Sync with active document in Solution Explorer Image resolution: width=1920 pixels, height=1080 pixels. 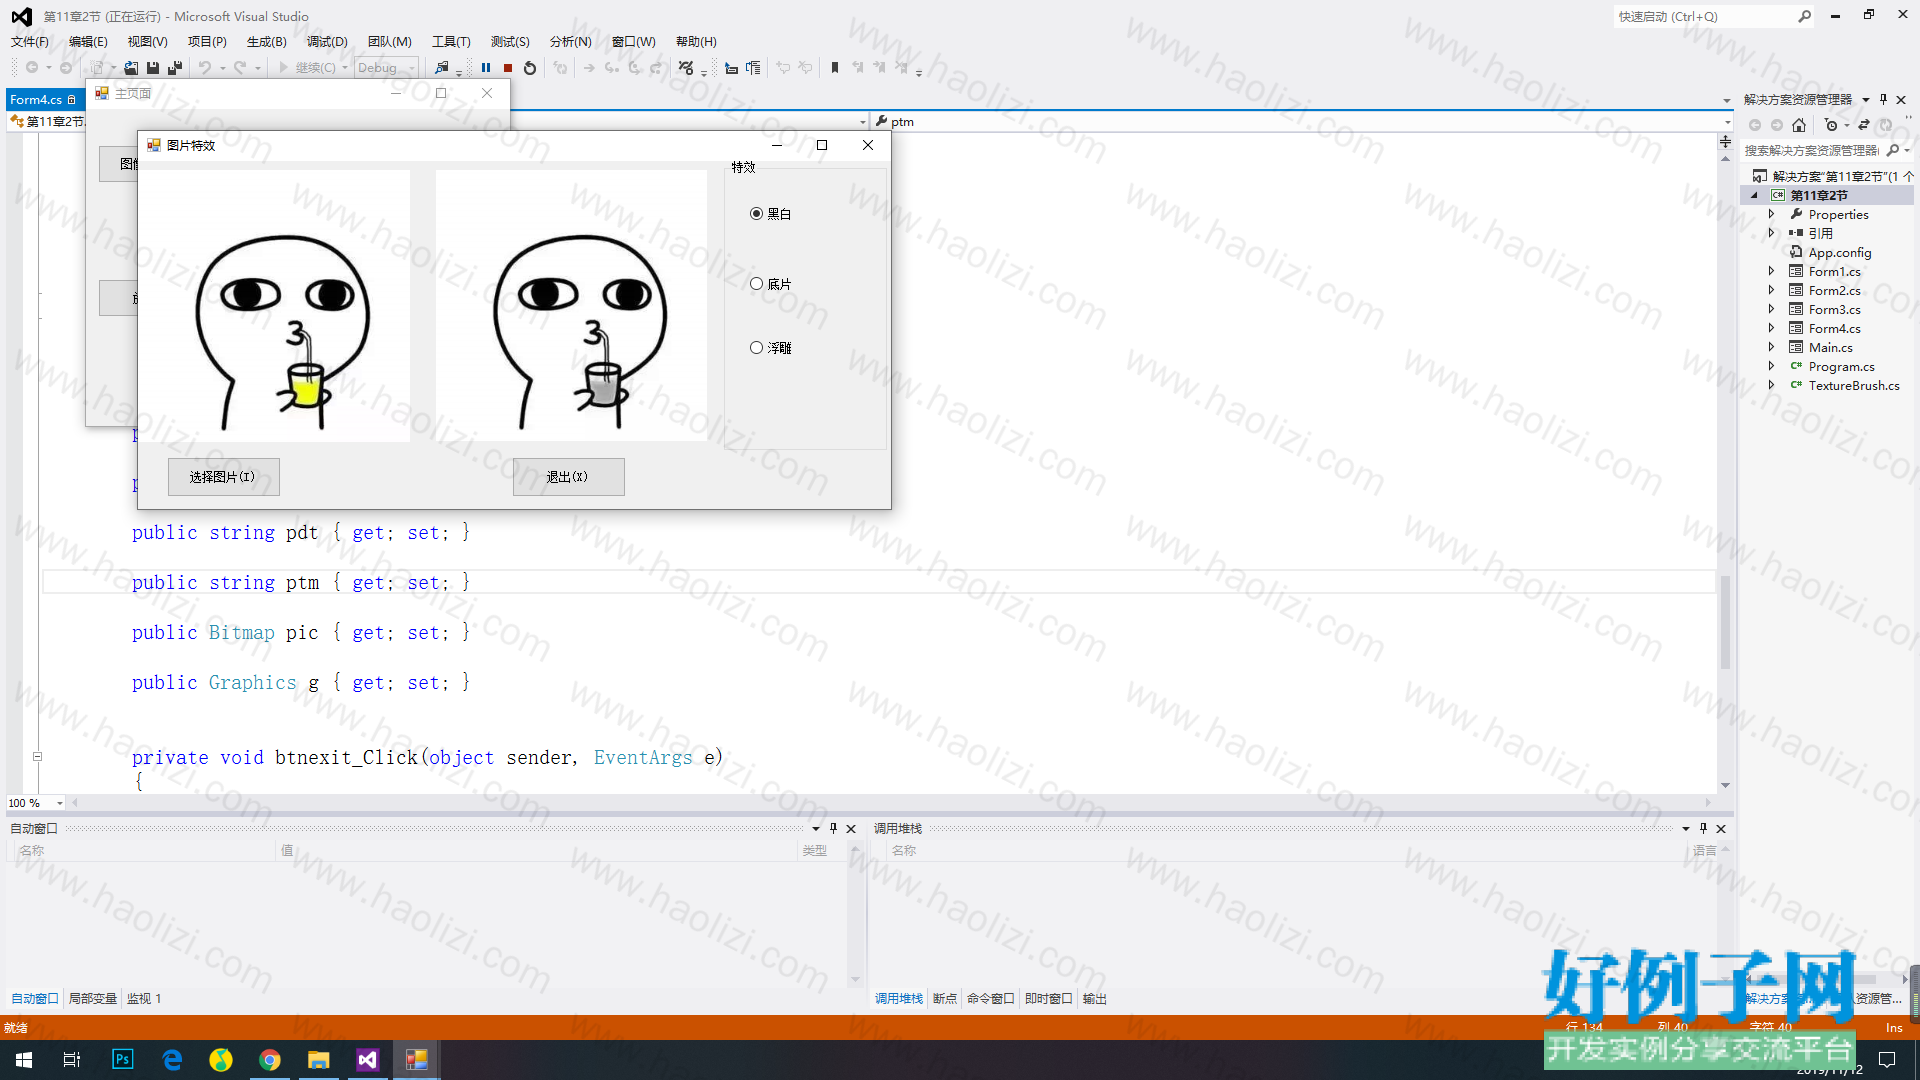point(1863,125)
